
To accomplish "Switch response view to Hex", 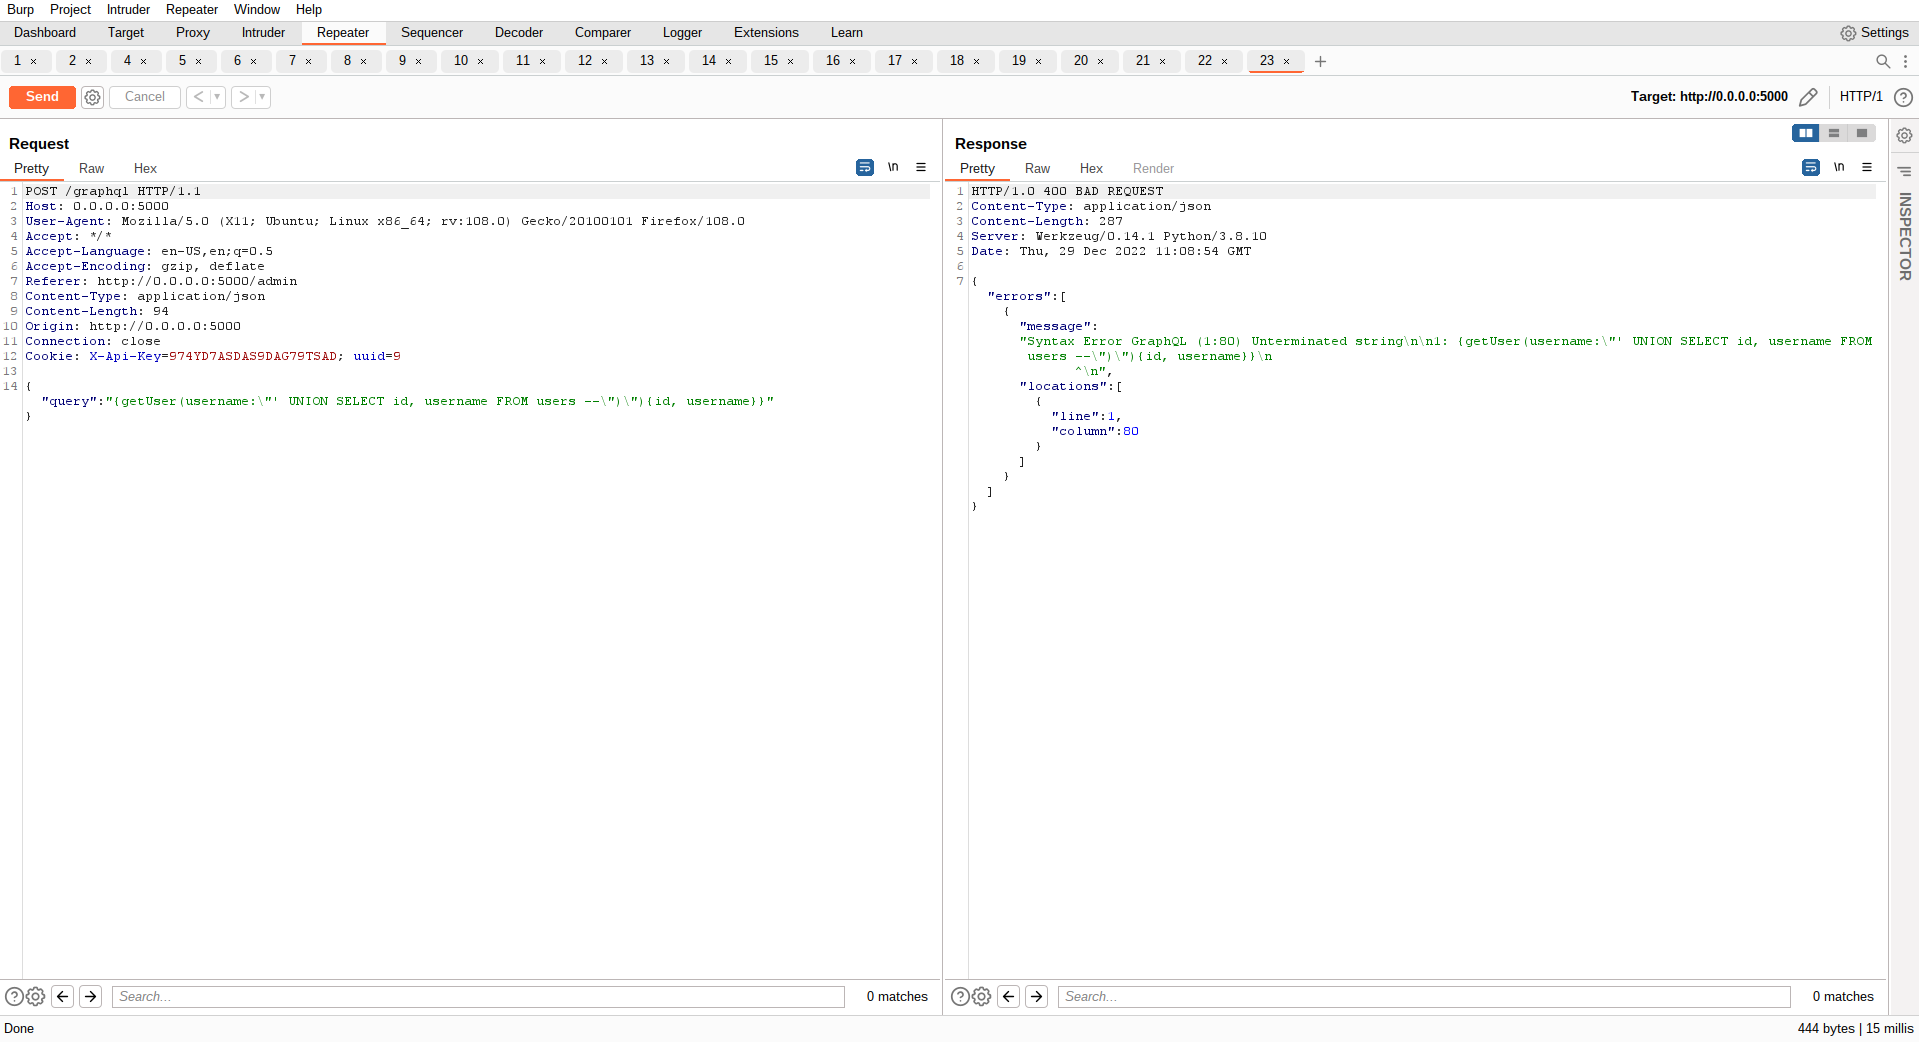I will 1092,169.
